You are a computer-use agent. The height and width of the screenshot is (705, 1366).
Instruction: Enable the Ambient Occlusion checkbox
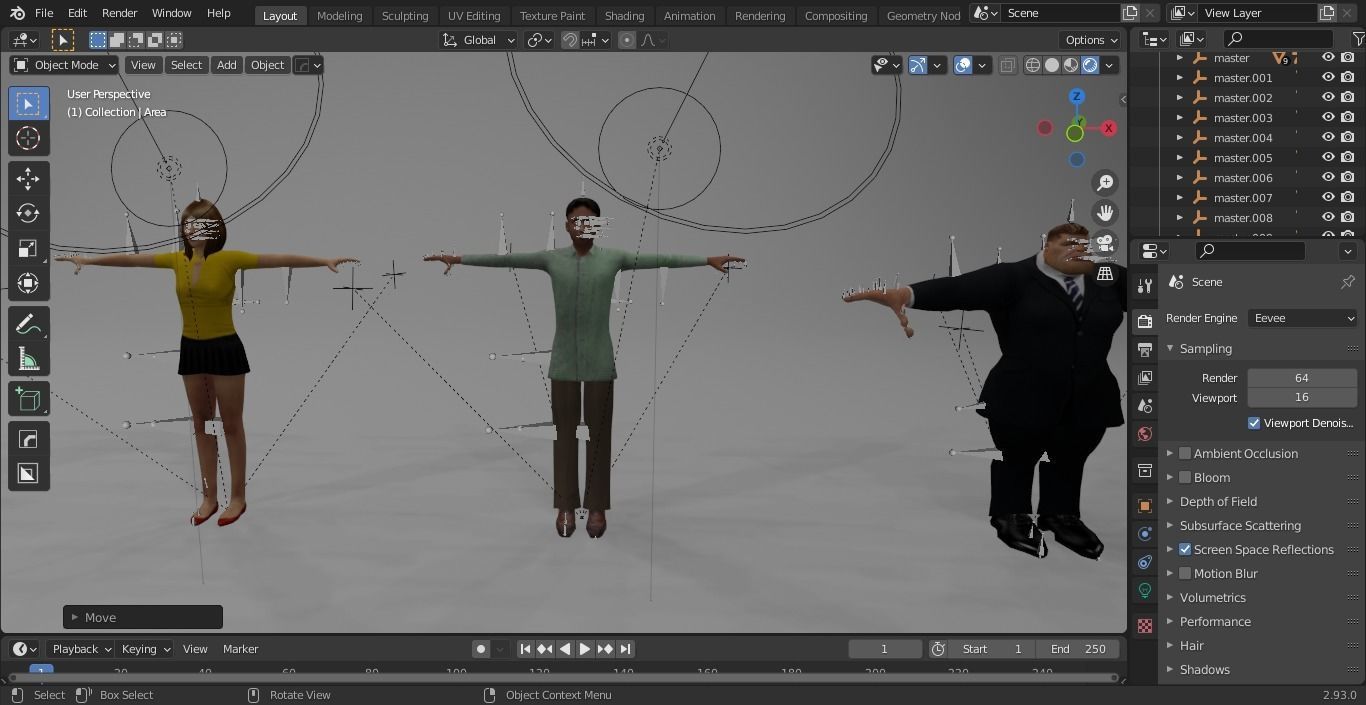pyautogui.click(x=1185, y=453)
